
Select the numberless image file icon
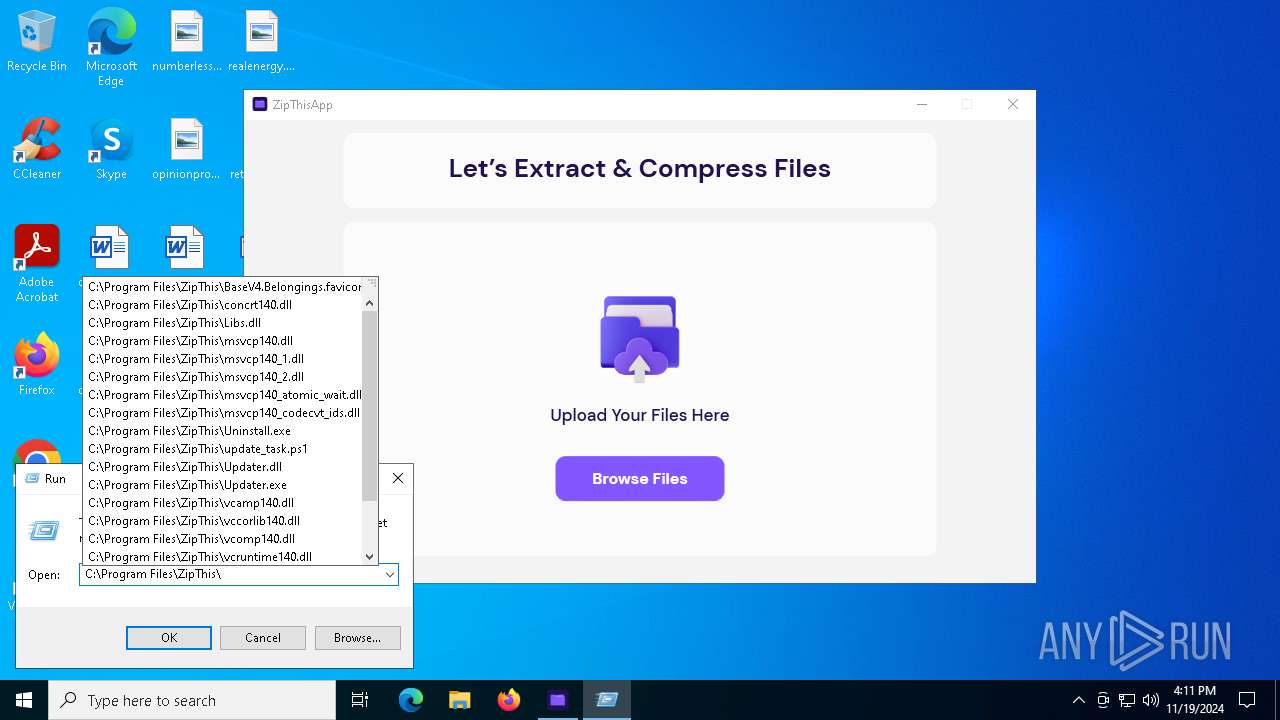pos(187,42)
